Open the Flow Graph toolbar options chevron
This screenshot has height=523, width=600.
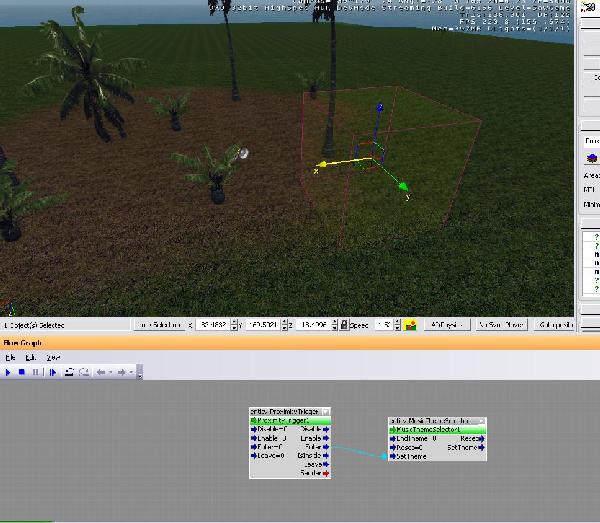coord(140,372)
